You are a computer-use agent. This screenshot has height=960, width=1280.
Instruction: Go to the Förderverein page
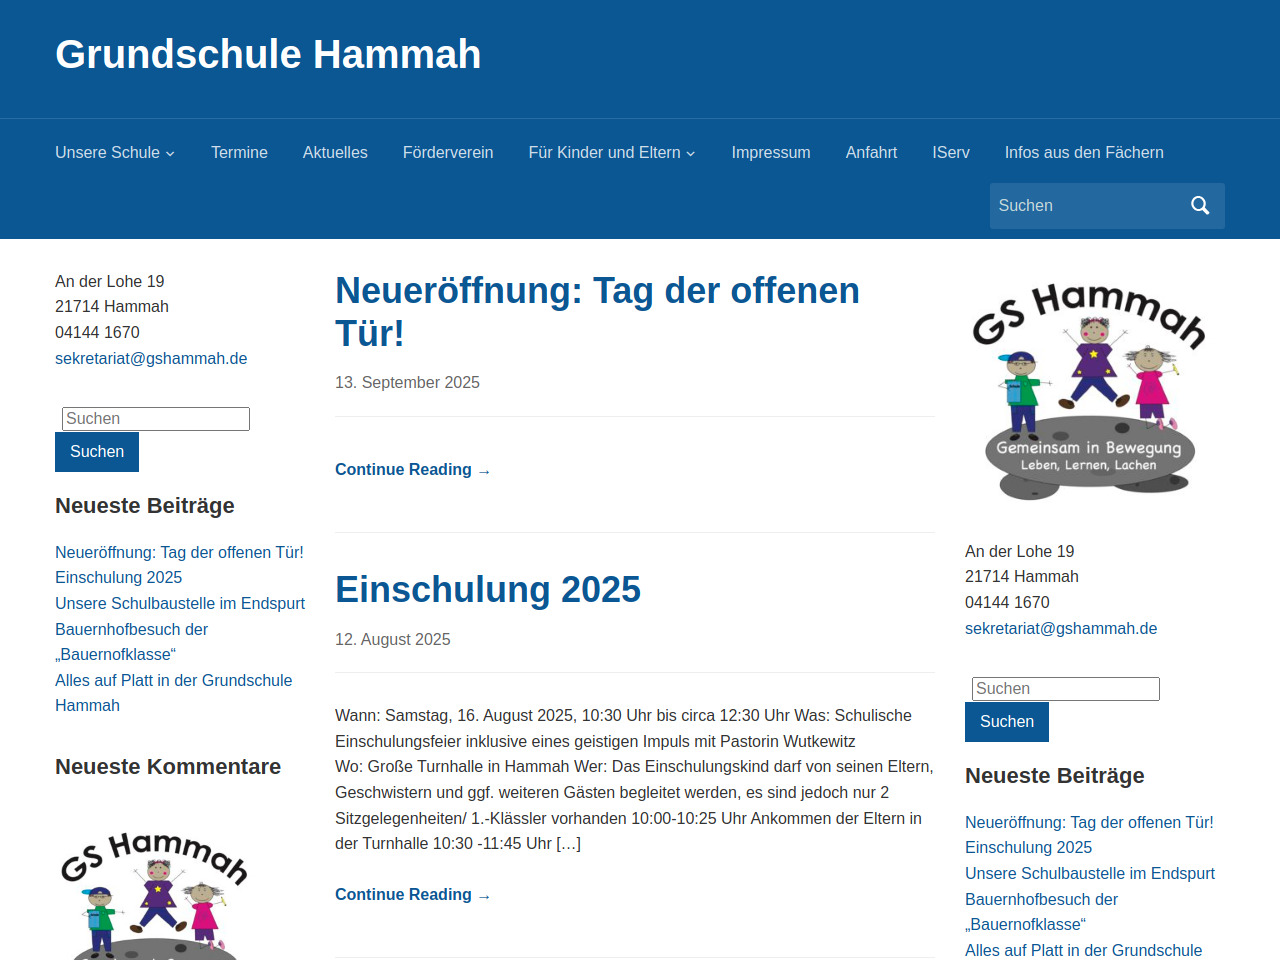coord(448,153)
